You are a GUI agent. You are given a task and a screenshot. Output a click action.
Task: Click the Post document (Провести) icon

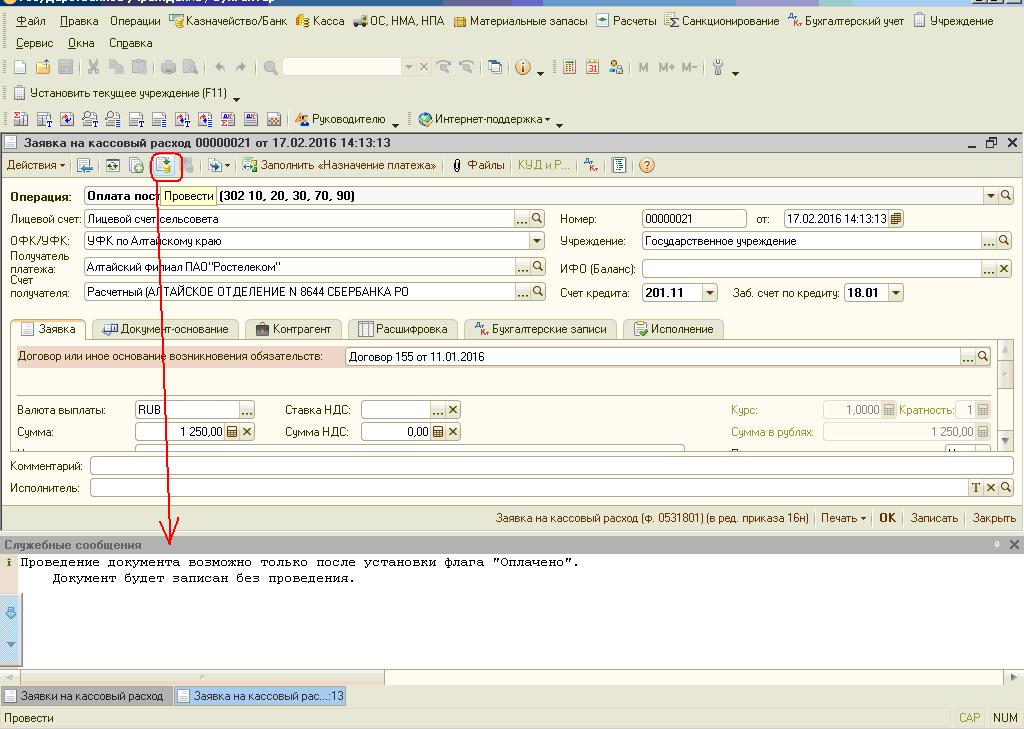[163, 166]
